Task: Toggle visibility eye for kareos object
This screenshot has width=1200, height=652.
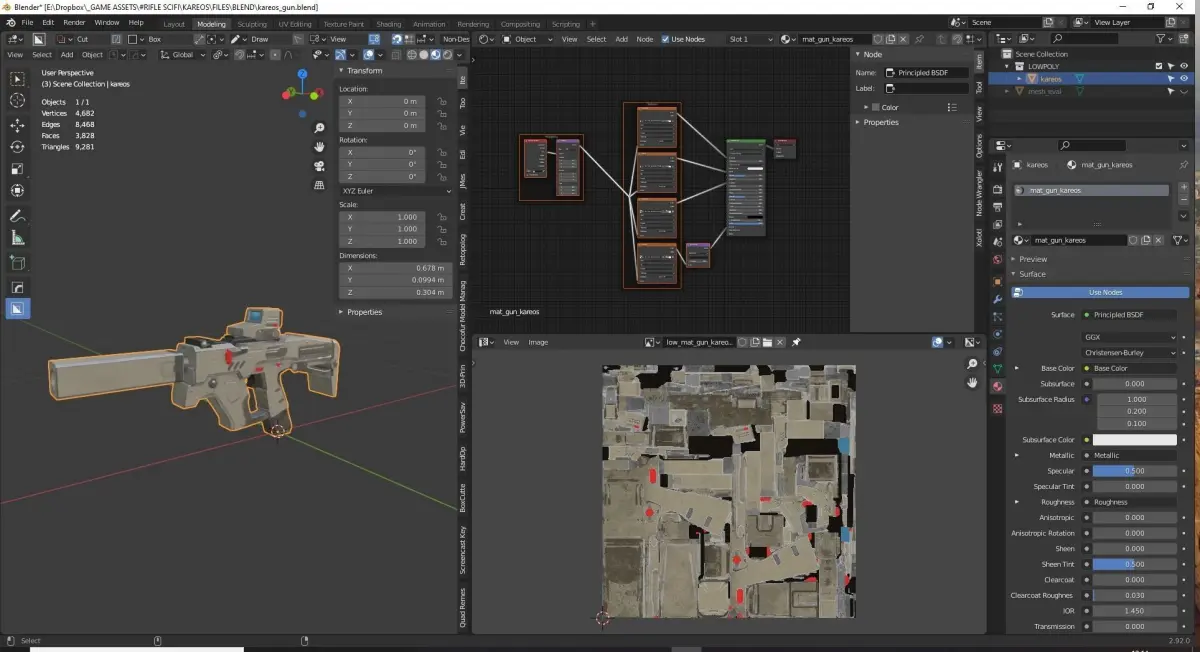Action: tap(1184, 78)
